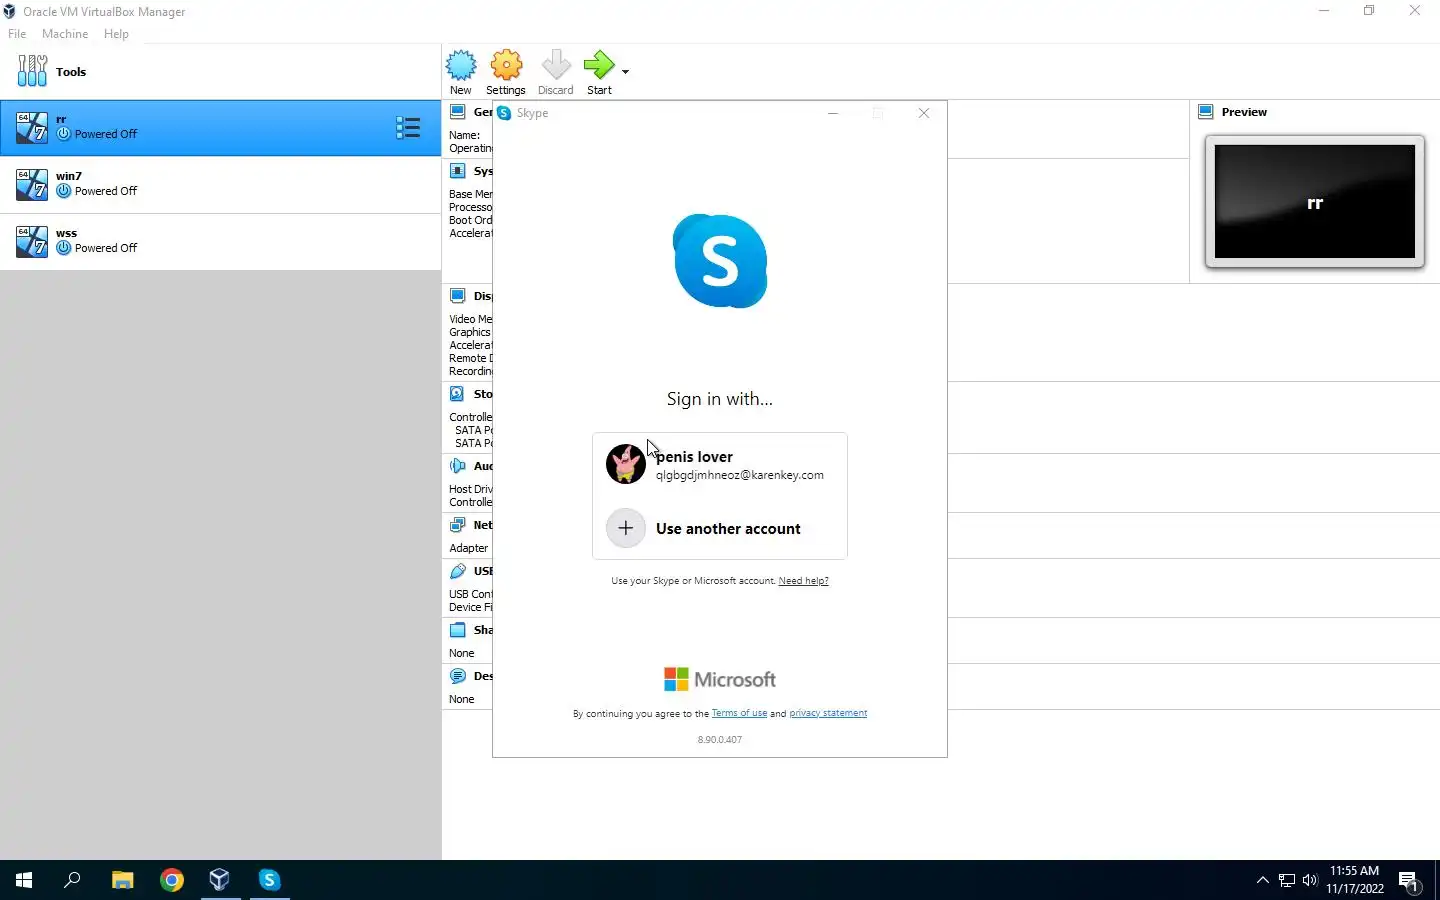This screenshot has height=900, width=1440.
Task: Open the Machine menu in VirtualBox
Action: click(65, 34)
